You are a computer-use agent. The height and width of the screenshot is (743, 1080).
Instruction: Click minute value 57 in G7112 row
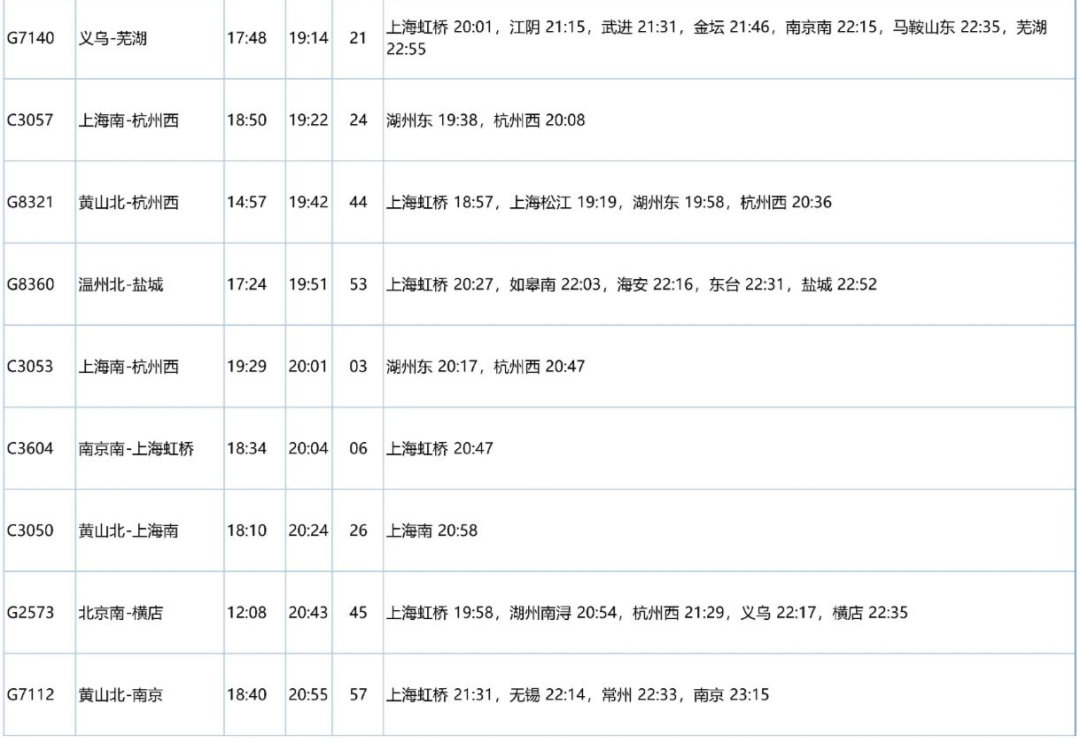pos(357,694)
